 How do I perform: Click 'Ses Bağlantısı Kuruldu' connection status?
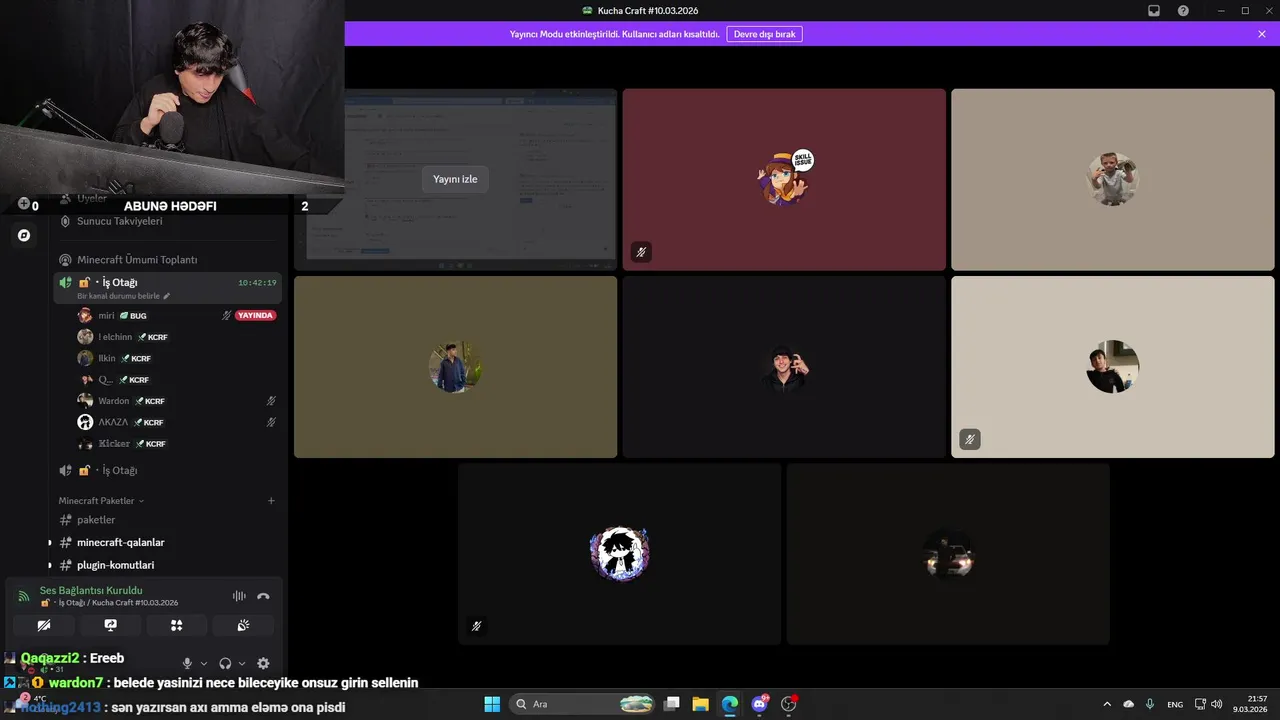[91, 590]
